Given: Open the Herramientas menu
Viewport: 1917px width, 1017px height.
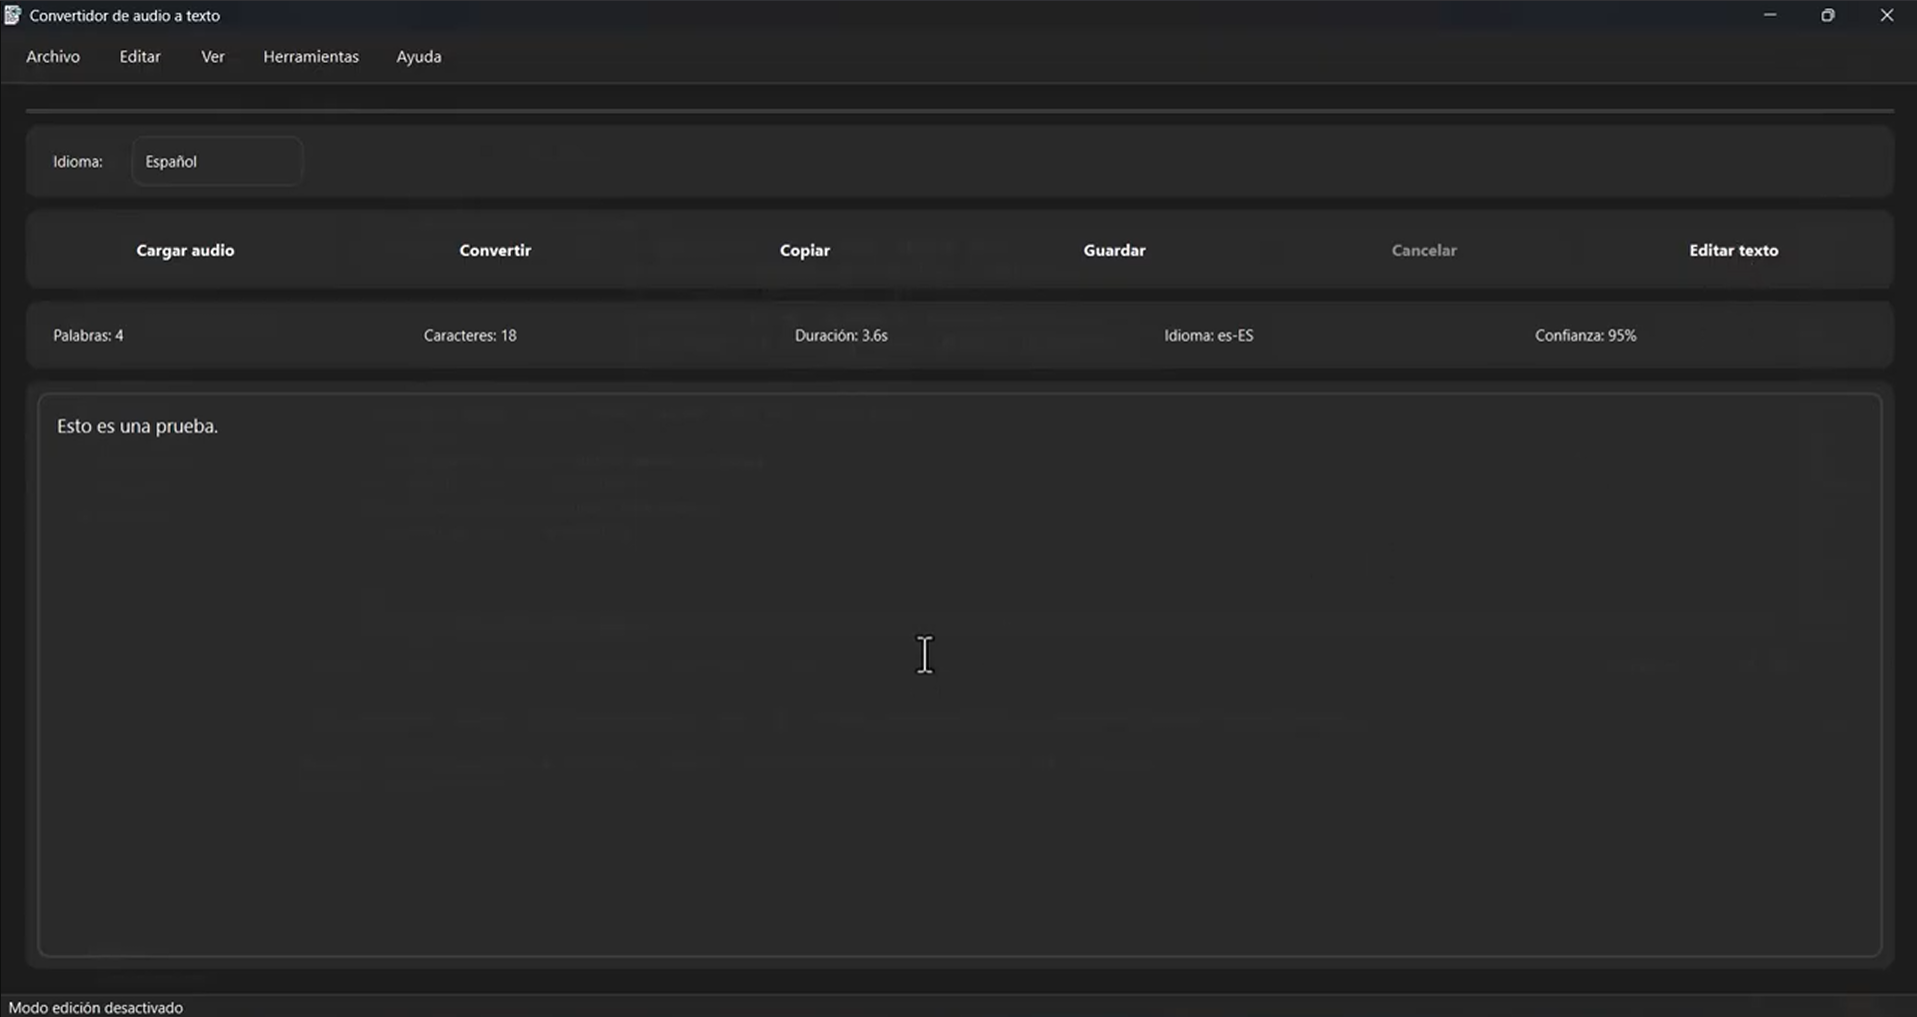Looking at the screenshot, I should [x=311, y=57].
